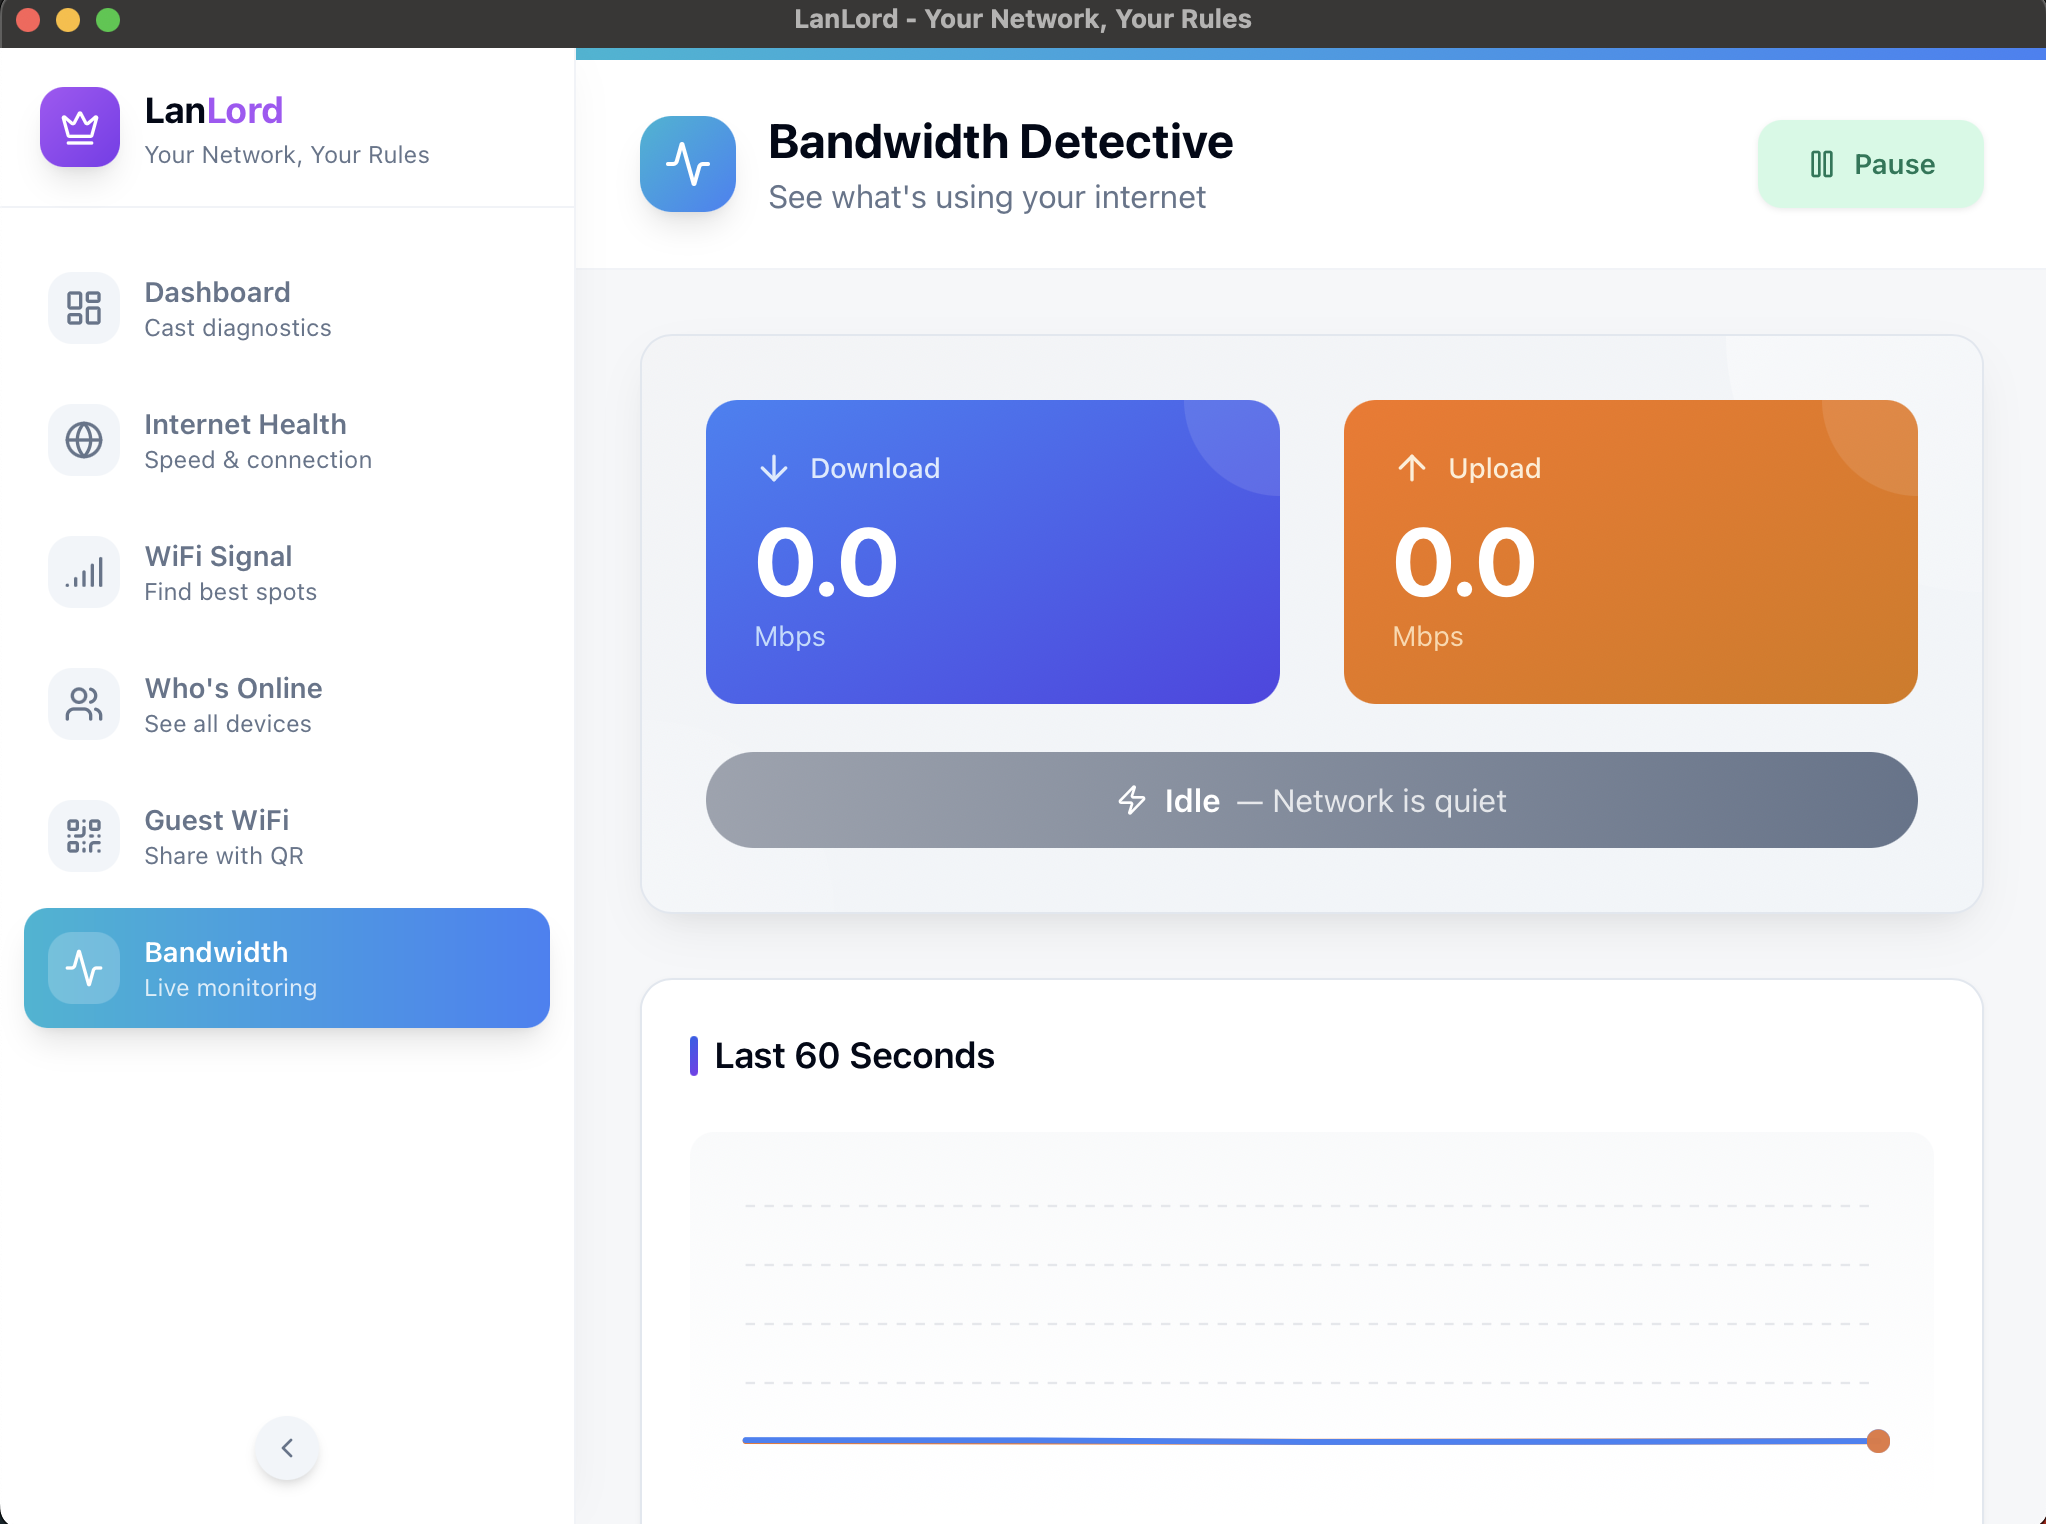2046x1524 pixels.
Task: Click the Guest WiFi QR code icon
Action: pyautogui.click(x=84, y=836)
